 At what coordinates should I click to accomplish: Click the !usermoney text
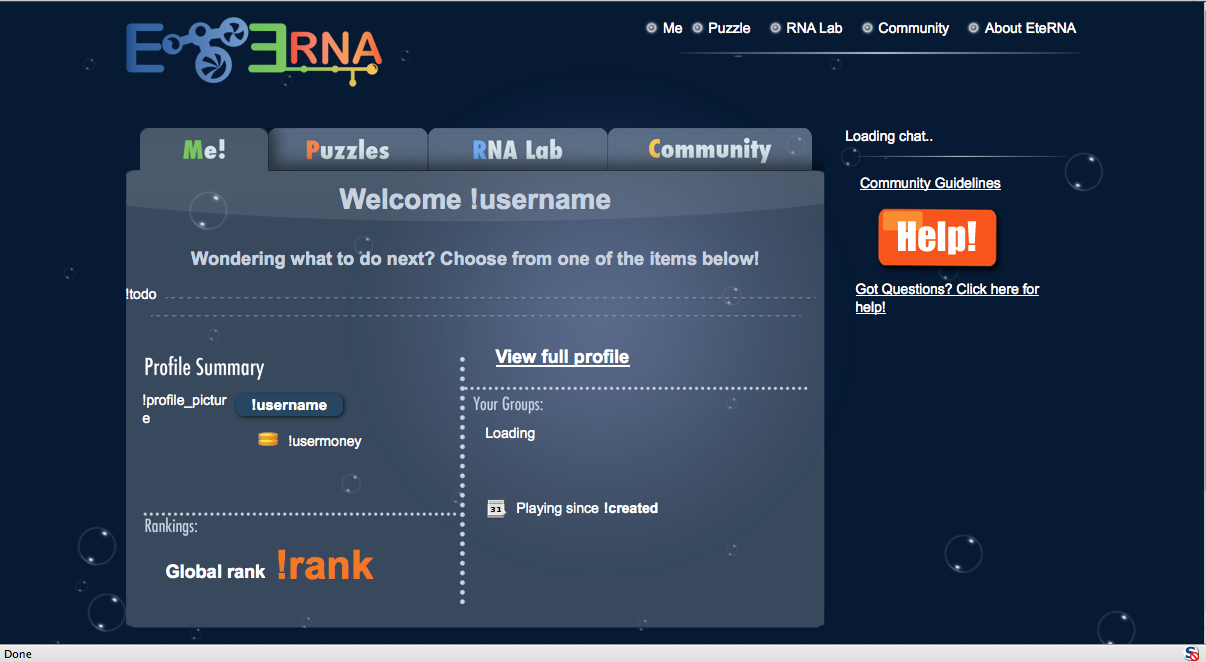click(325, 441)
